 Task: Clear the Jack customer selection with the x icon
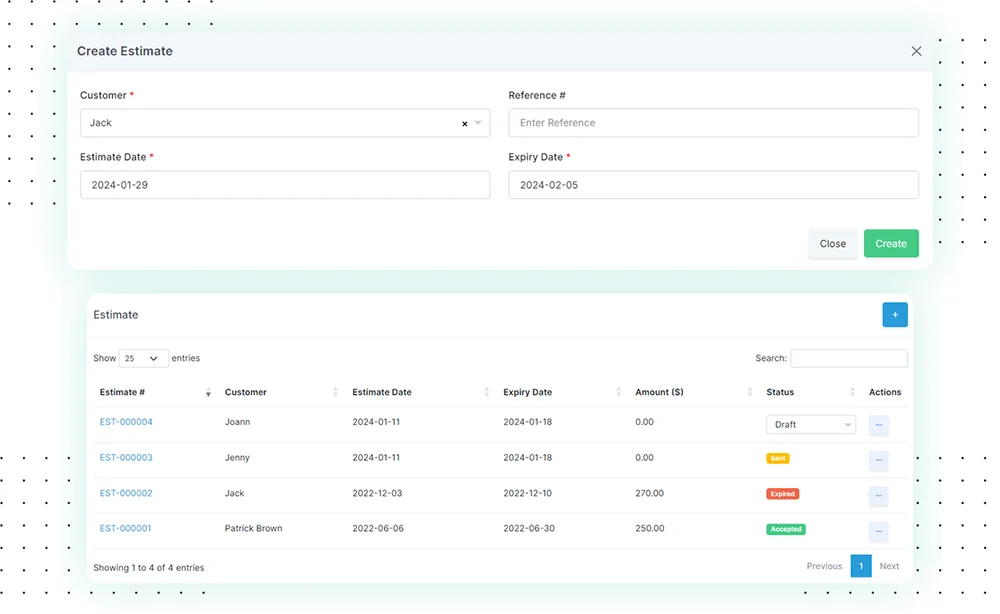click(464, 122)
